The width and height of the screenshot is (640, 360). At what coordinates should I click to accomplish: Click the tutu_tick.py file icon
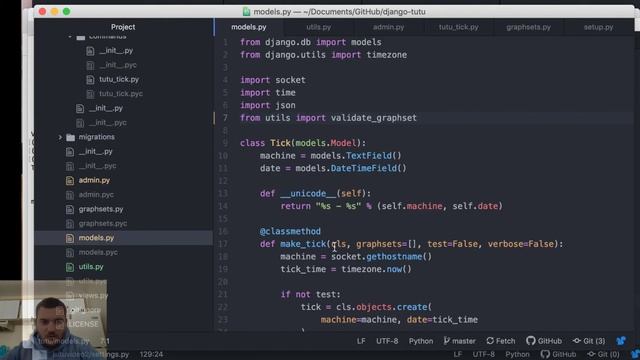tap(90, 80)
